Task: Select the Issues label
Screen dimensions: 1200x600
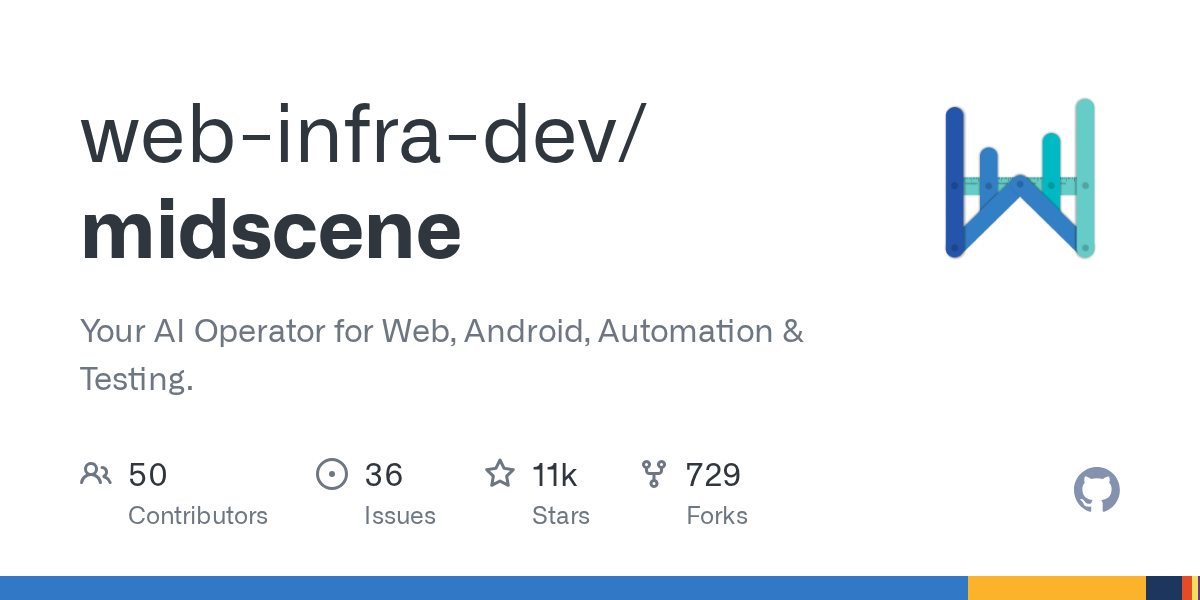Action: (x=400, y=516)
